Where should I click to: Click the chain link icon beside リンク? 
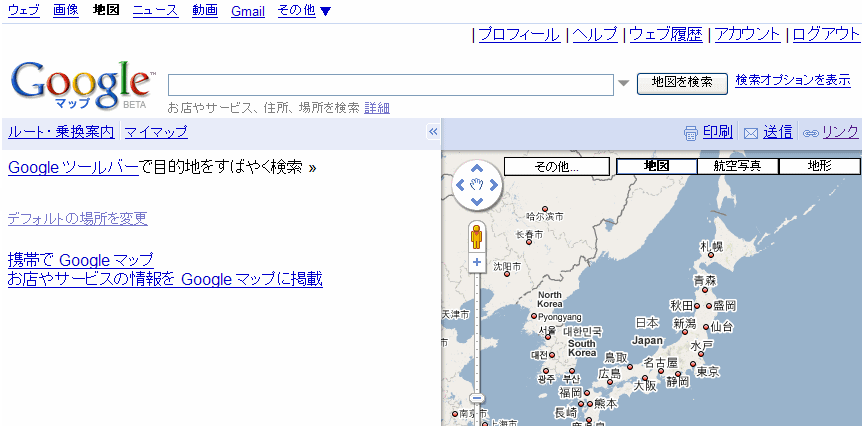[x=811, y=133]
